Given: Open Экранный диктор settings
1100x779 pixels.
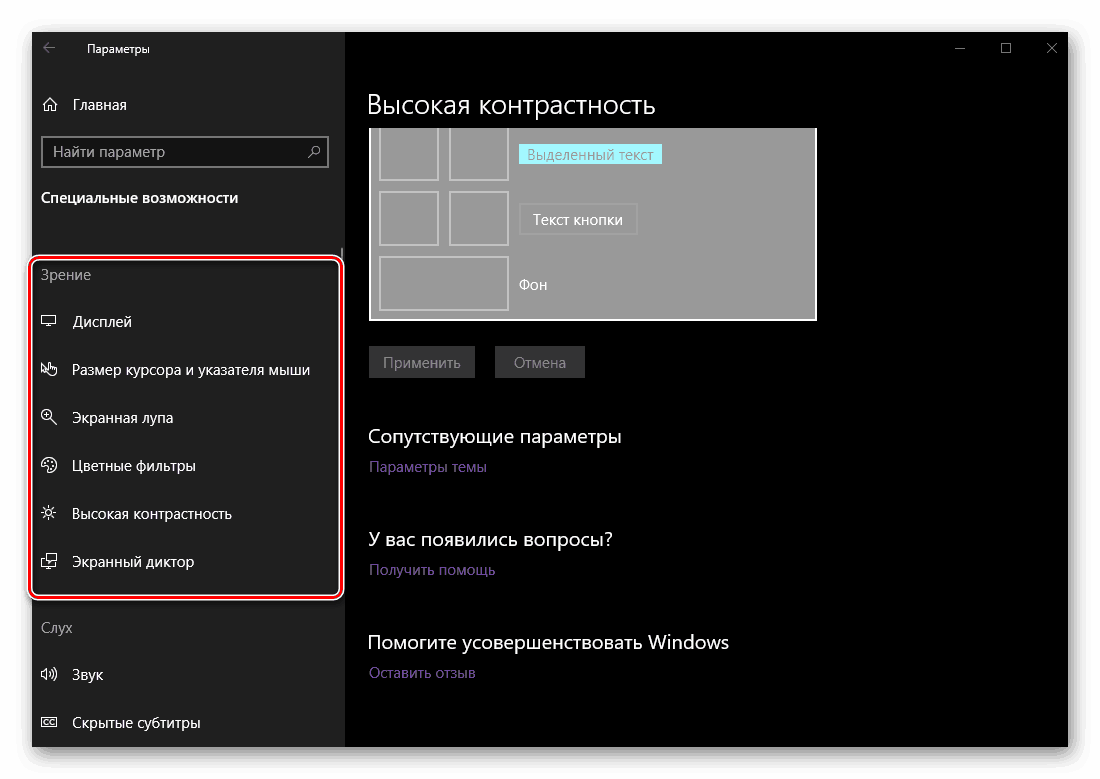Looking at the screenshot, I should pyautogui.click(x=133, y=562).
